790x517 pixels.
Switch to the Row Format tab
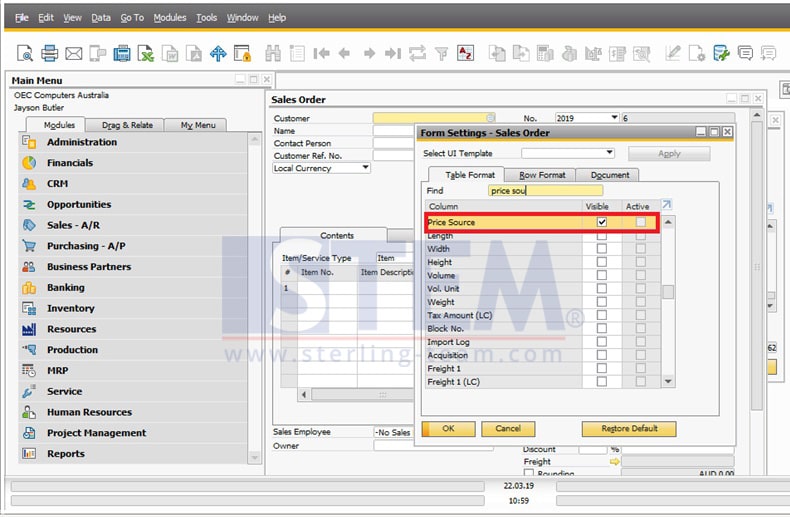click(x=540, y=175)
